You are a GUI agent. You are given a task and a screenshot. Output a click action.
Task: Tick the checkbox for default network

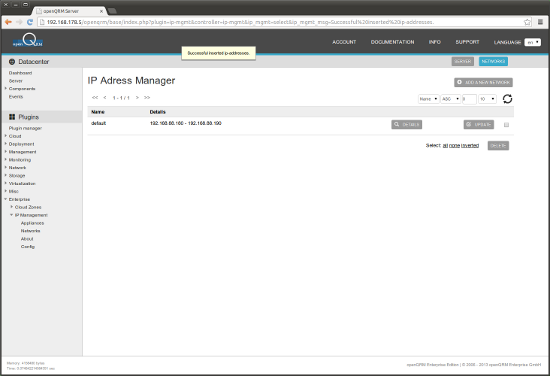(x=506, y=125)
